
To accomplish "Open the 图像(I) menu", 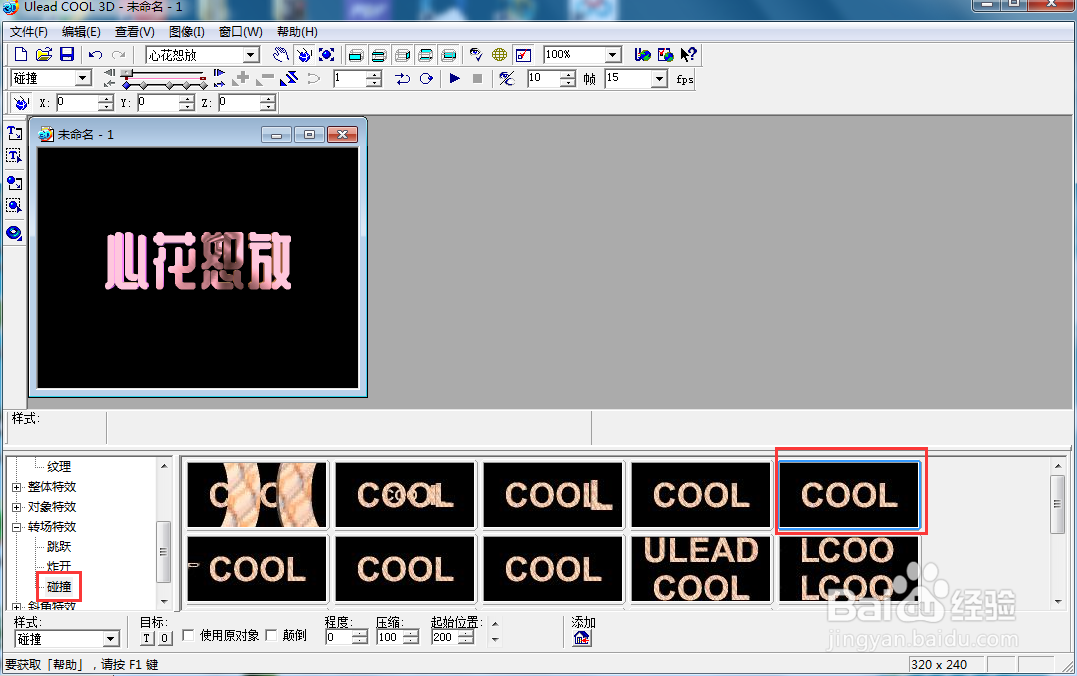I will click(x=187, y=32).
